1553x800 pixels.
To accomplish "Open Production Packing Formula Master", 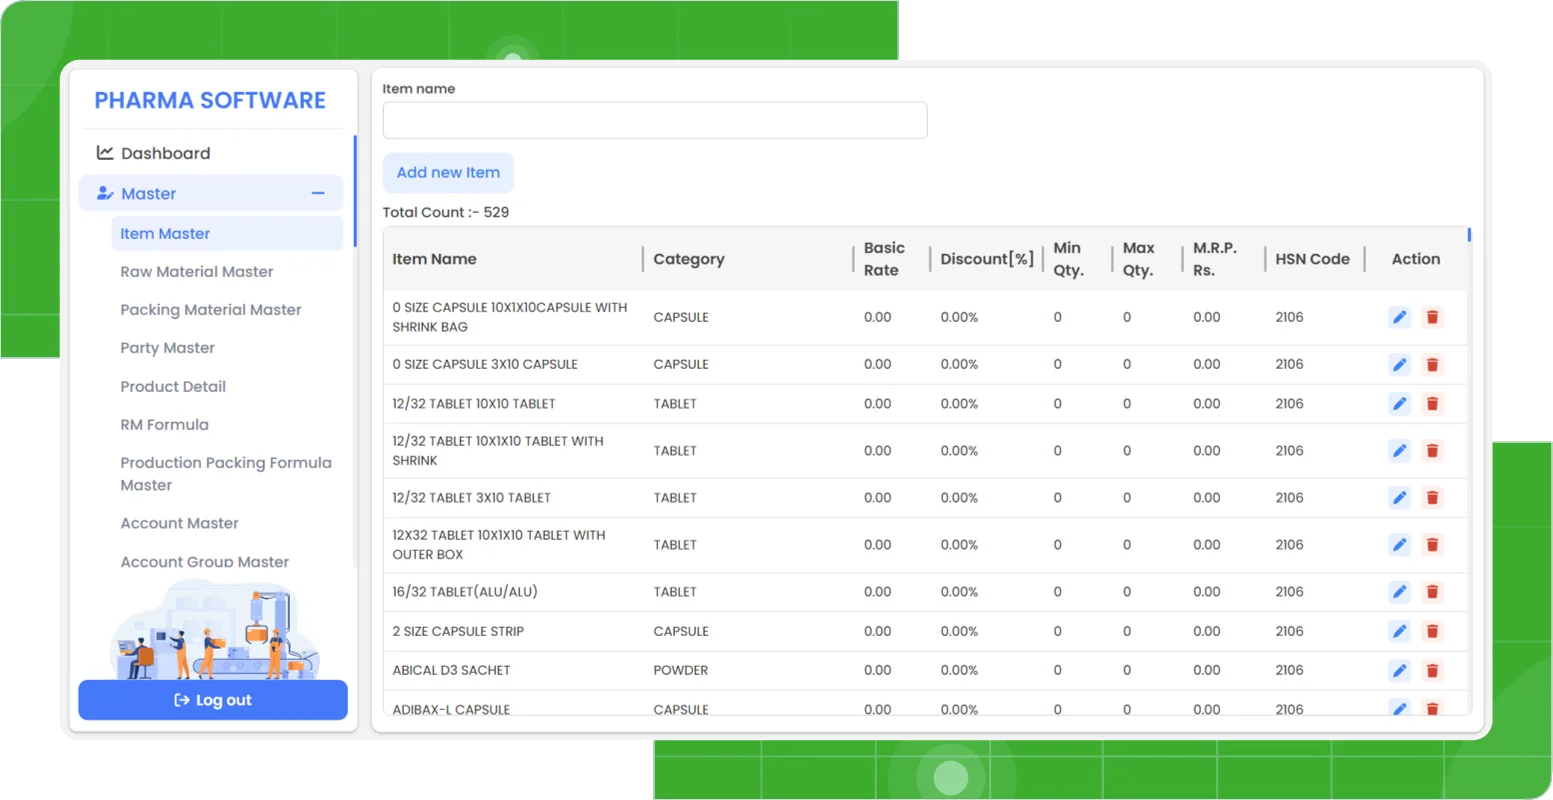I will [x=226, y=474].
